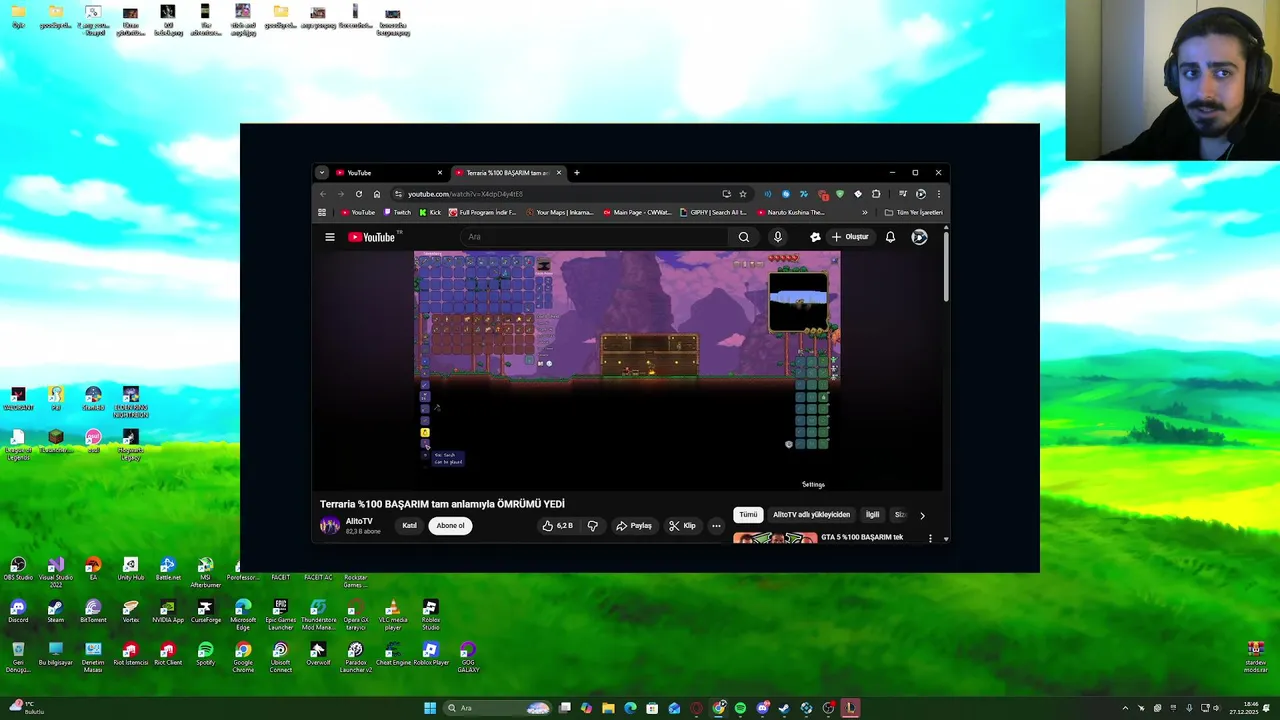Open Spotify desktop shortcut
1280x720 pixels.
click(205, 654)
